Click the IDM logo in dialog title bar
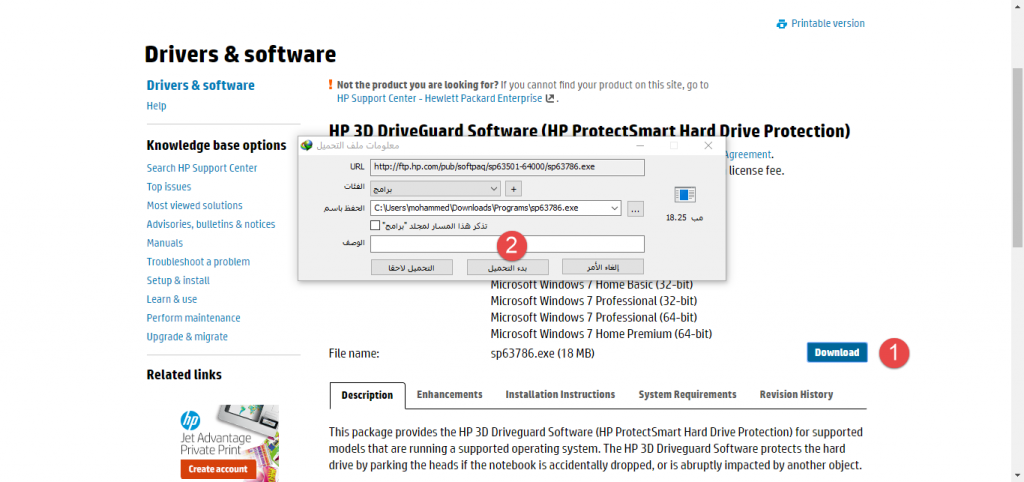 [x=307, y=146]
